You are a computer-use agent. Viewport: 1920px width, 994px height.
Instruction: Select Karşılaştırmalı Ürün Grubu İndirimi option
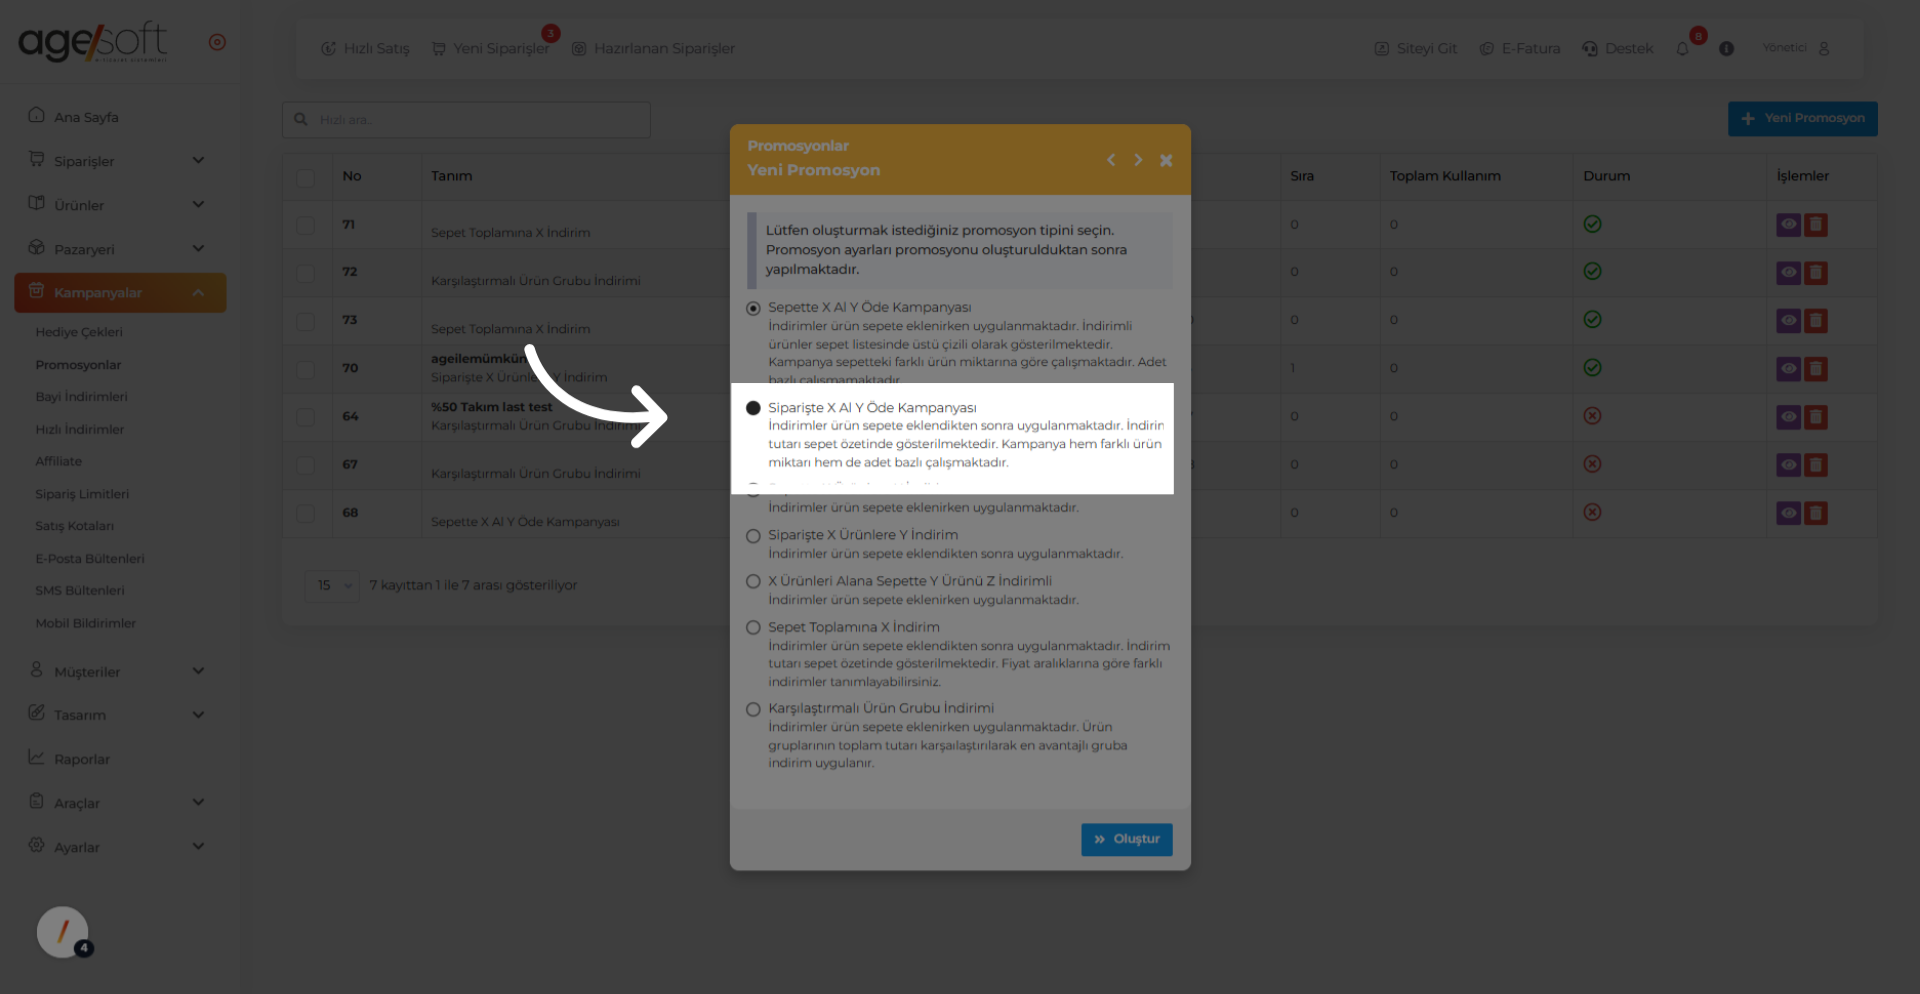753,709
